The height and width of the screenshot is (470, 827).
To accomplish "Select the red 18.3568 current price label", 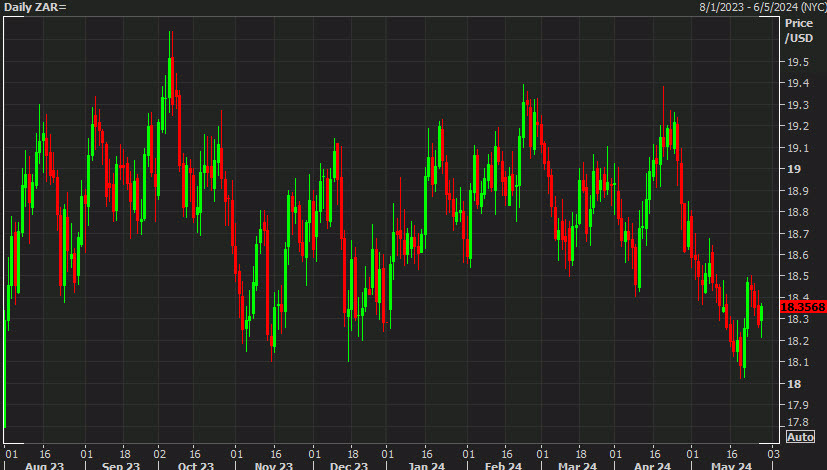I will (x=803, y=307).
